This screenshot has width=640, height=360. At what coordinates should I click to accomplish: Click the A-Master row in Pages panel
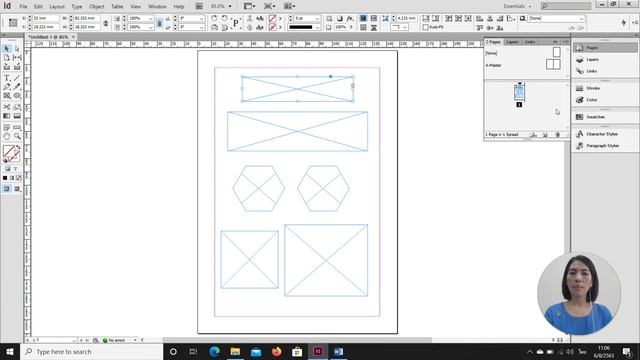tap(523, 65)
